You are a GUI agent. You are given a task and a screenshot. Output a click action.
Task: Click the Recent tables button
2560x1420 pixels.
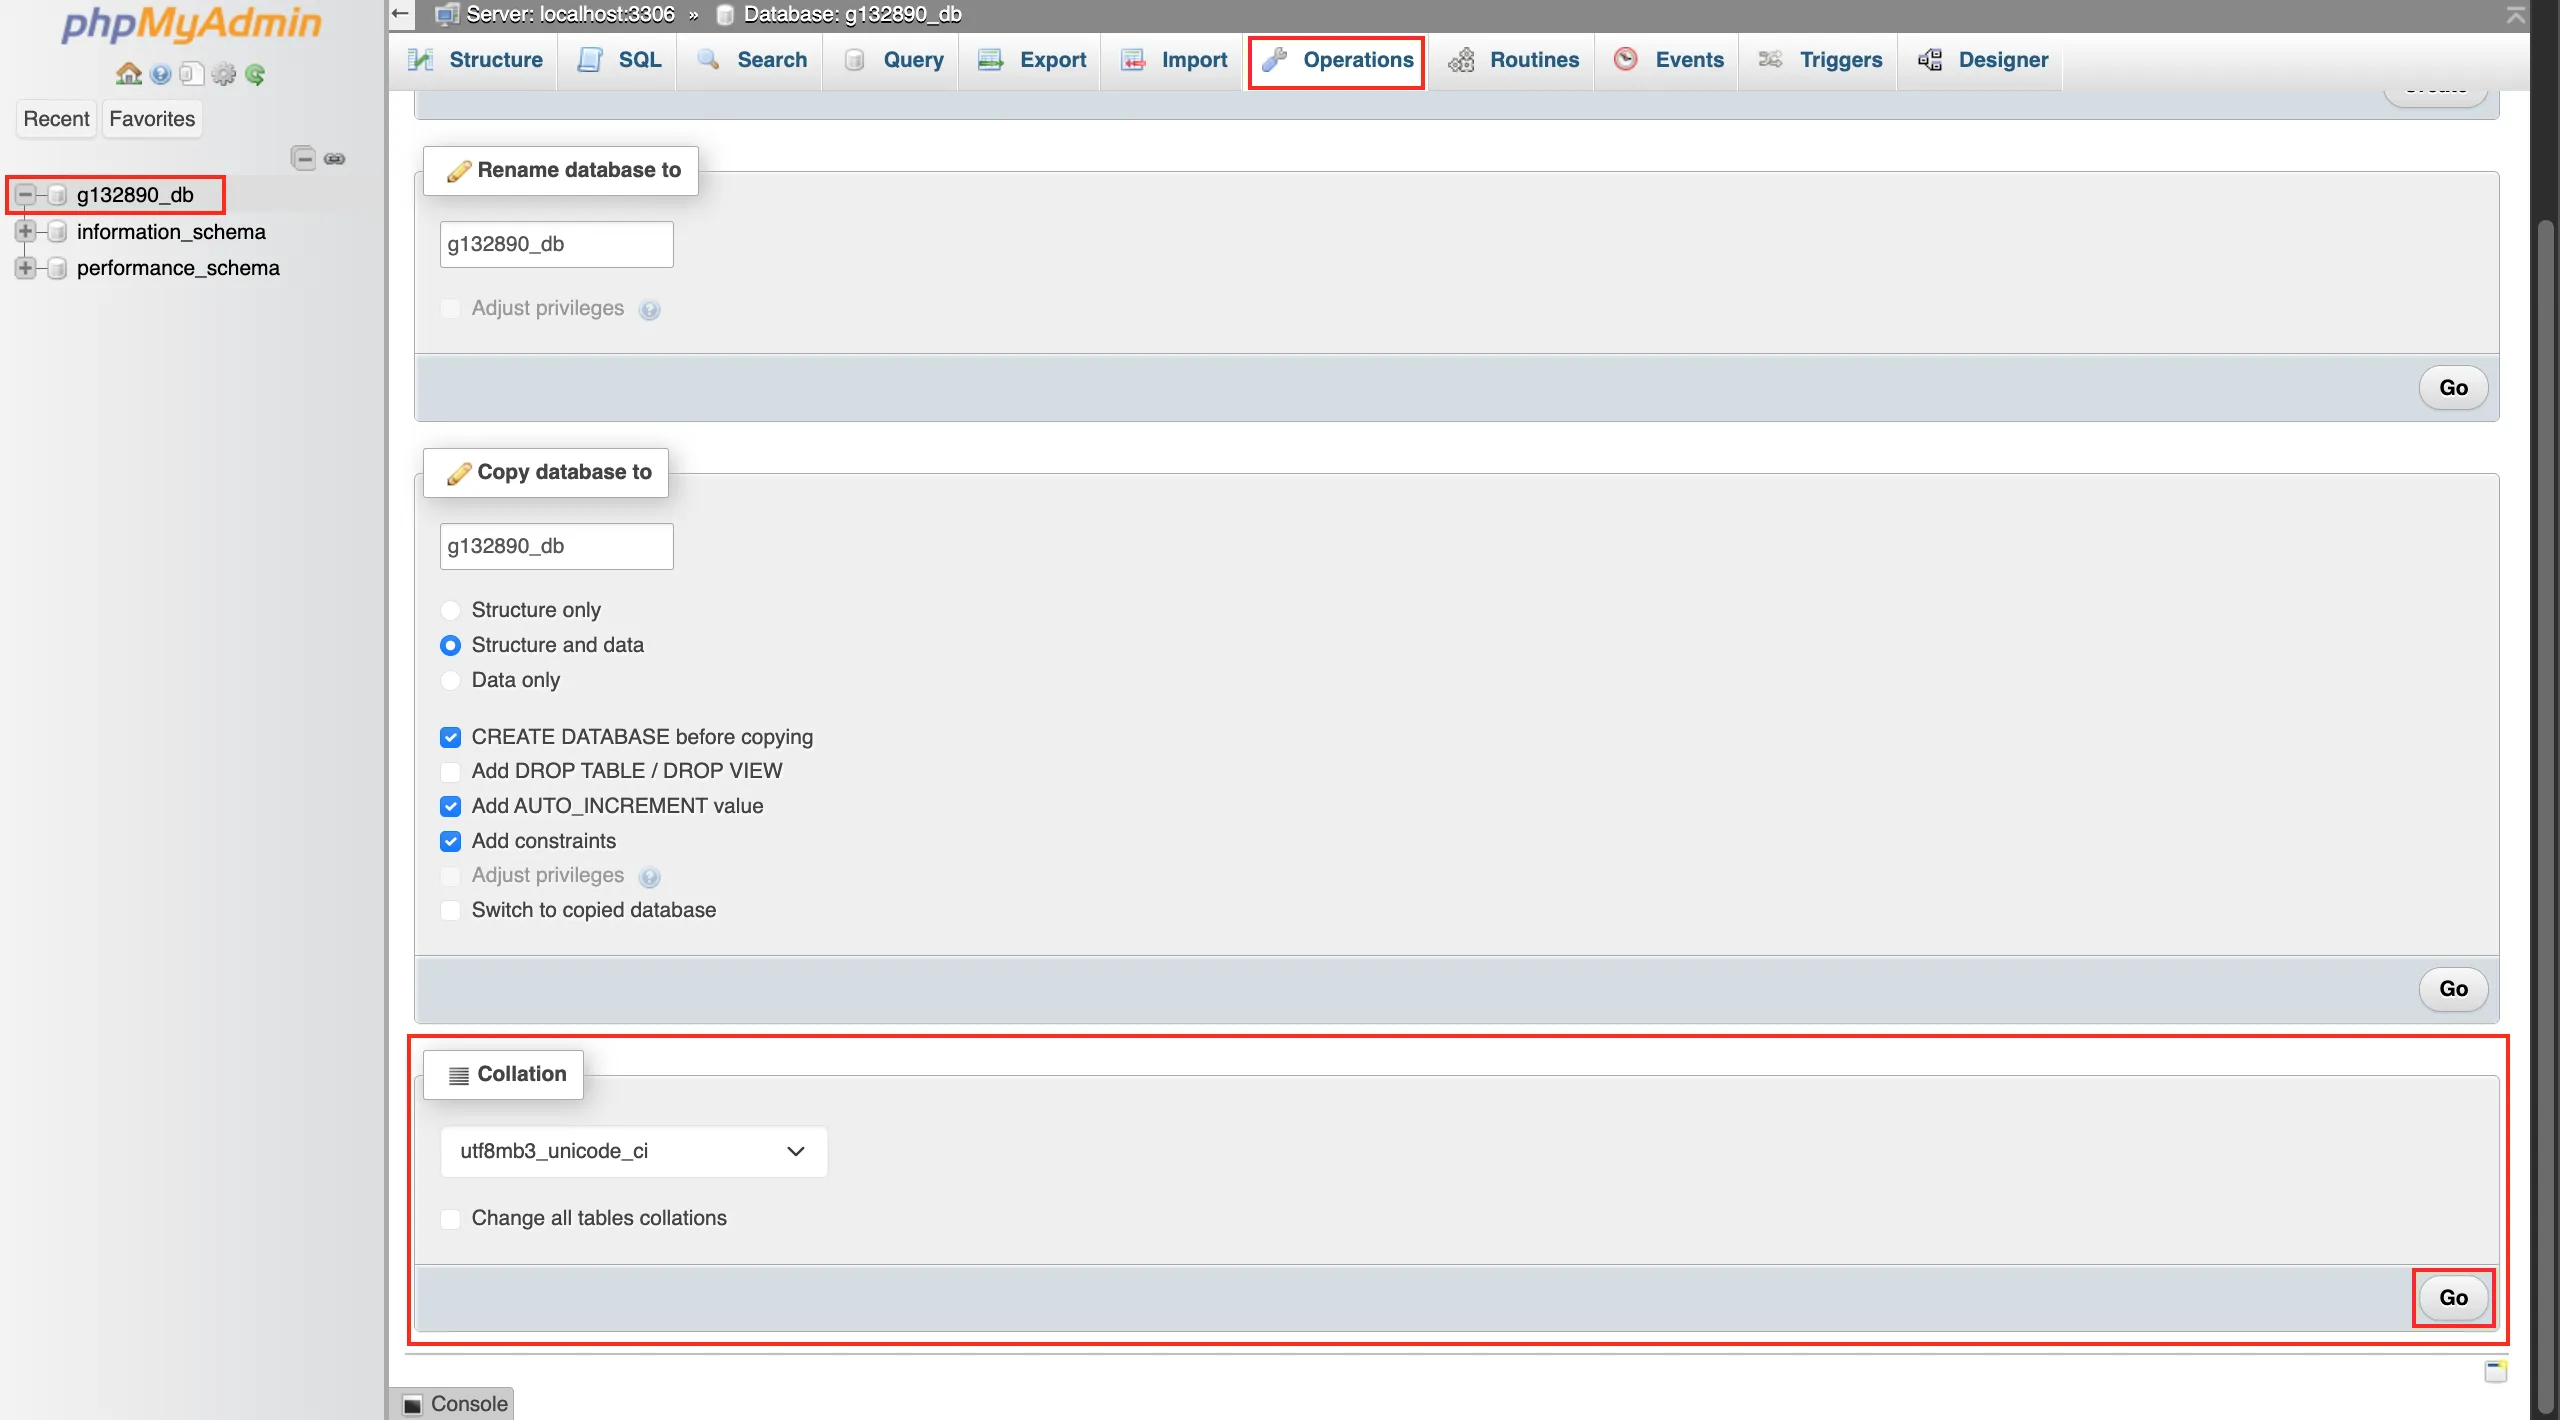[x=56, y=119]
